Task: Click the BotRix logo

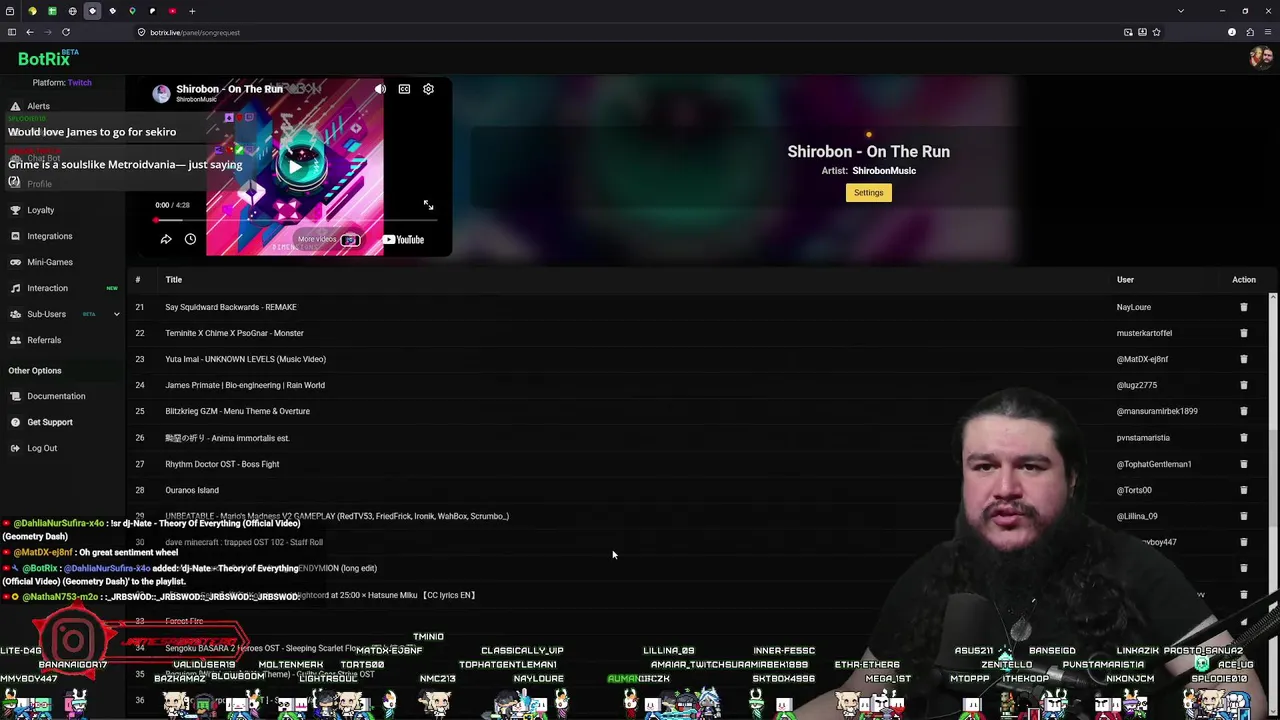Action: 48,58
